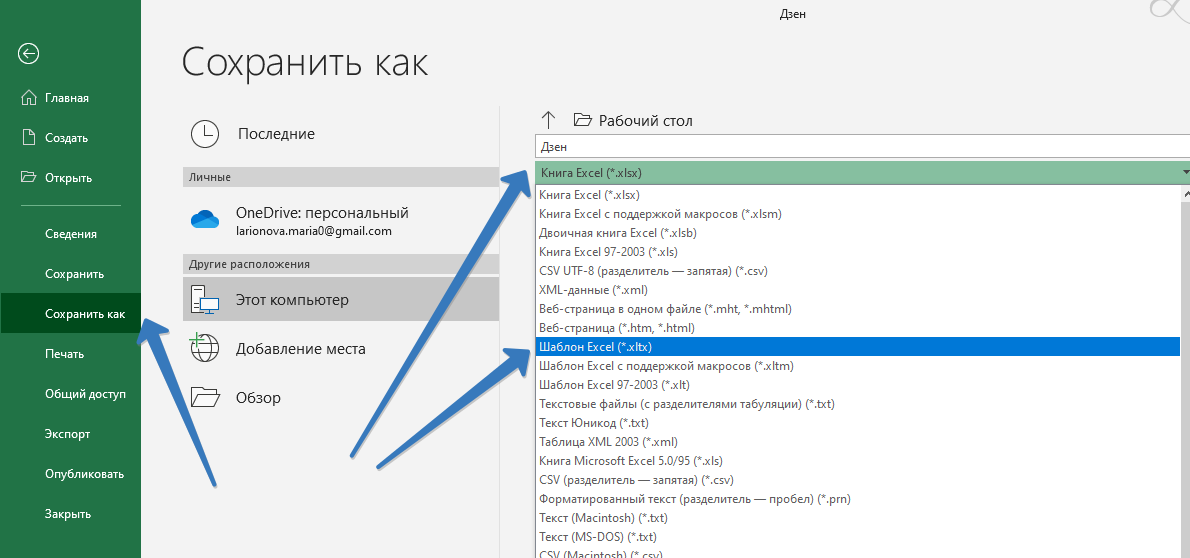1190x558 pixels.
Task: Choose Добавление места
Action: tap(341, 348)
